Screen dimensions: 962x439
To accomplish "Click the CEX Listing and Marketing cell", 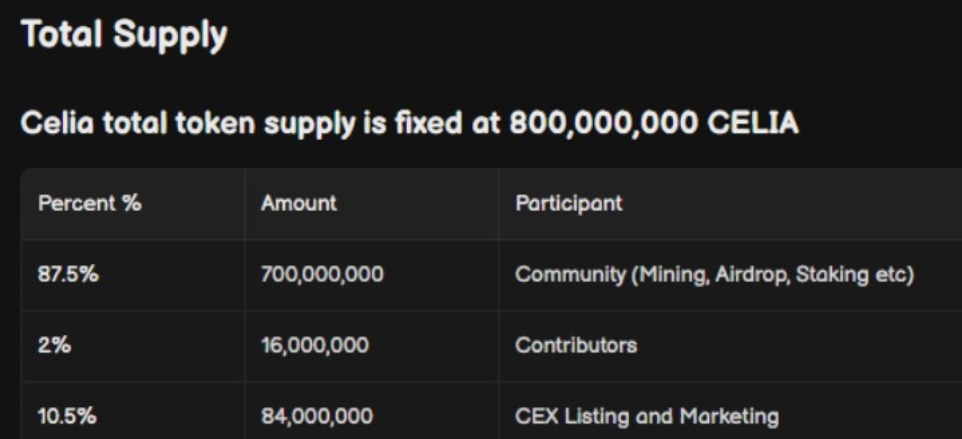I will click(647, 415).
